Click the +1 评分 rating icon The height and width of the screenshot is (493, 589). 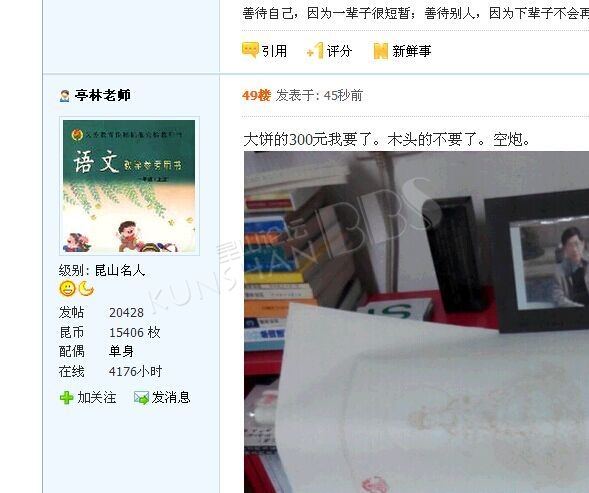(315, 50)
